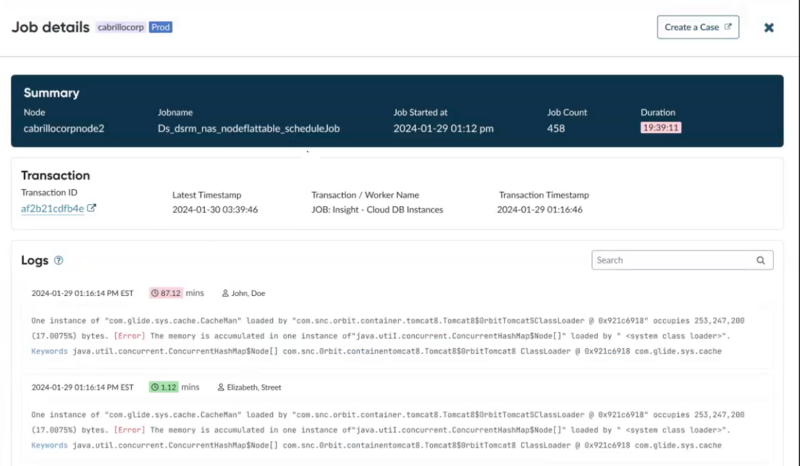800x466 pixels.
Task: Click the Prod environment badge
Action: tap(161, 27)
